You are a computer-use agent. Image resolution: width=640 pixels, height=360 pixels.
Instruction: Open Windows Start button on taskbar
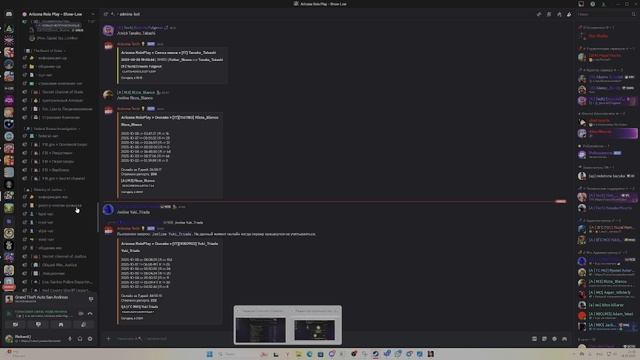point(209,354)
